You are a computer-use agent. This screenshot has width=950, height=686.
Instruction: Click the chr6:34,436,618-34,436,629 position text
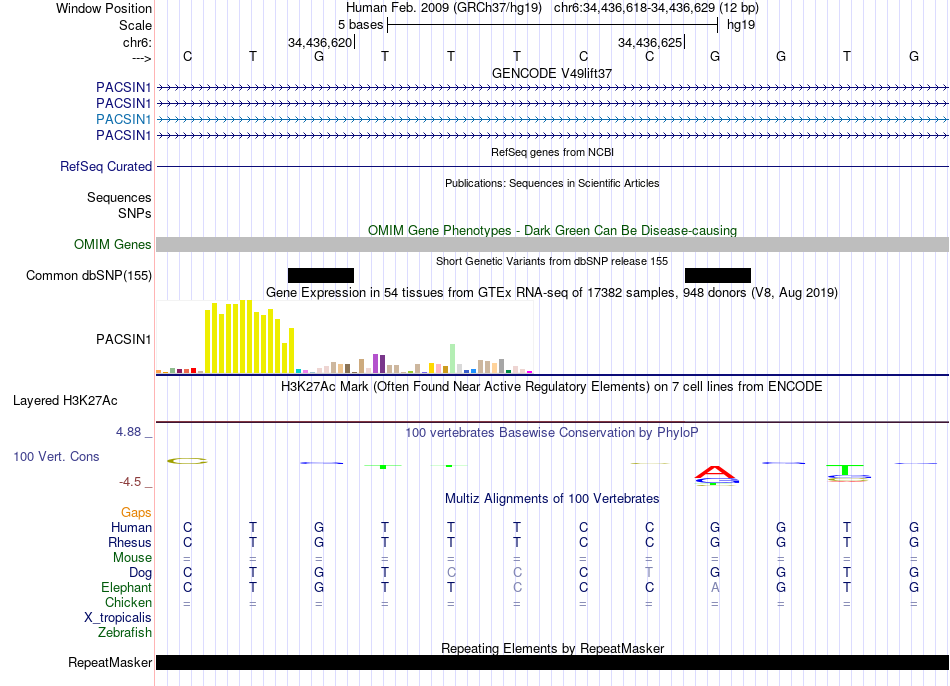(x=656, y=8)
